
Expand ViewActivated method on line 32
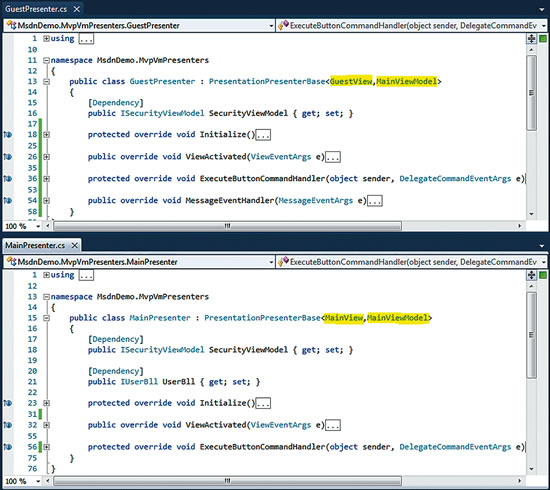point(46,425)
